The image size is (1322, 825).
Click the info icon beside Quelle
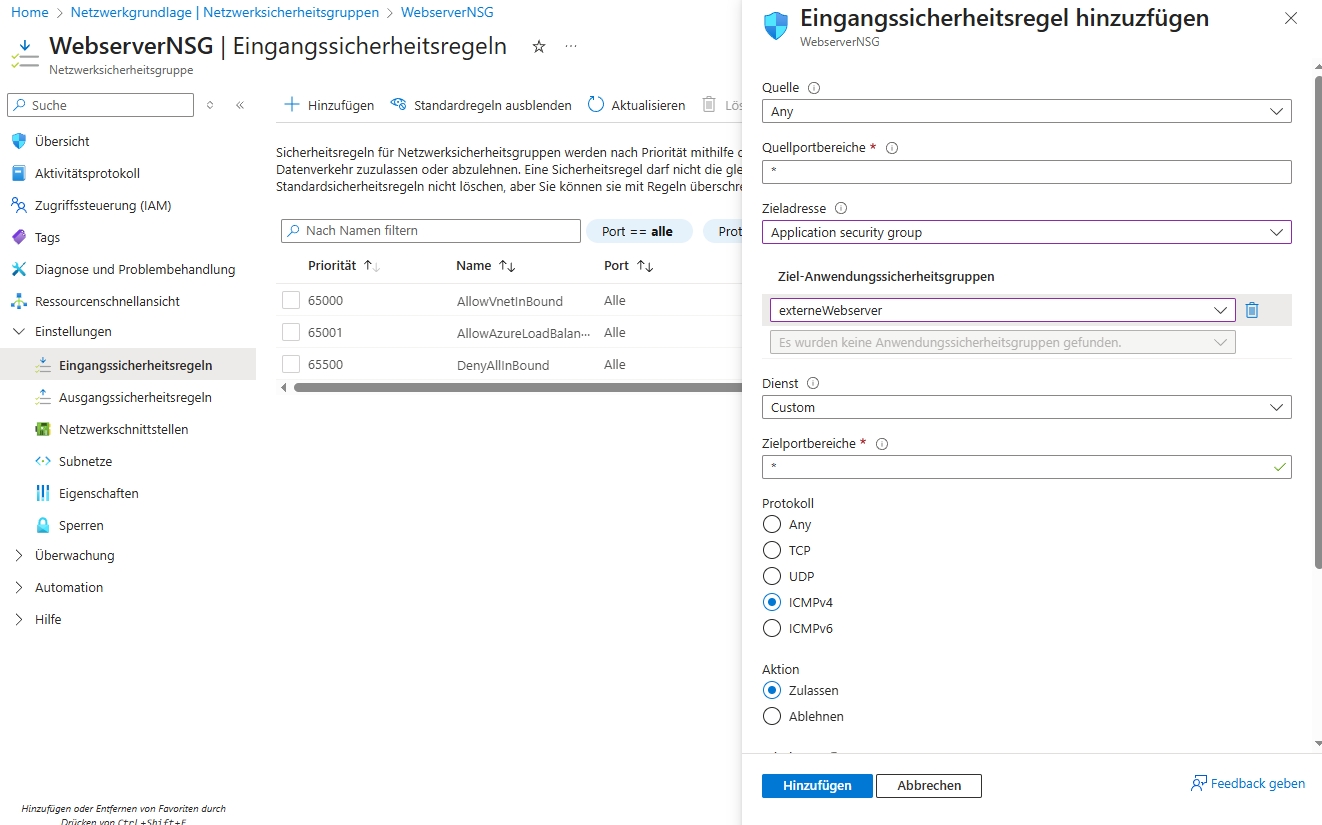tap(813, 88)
